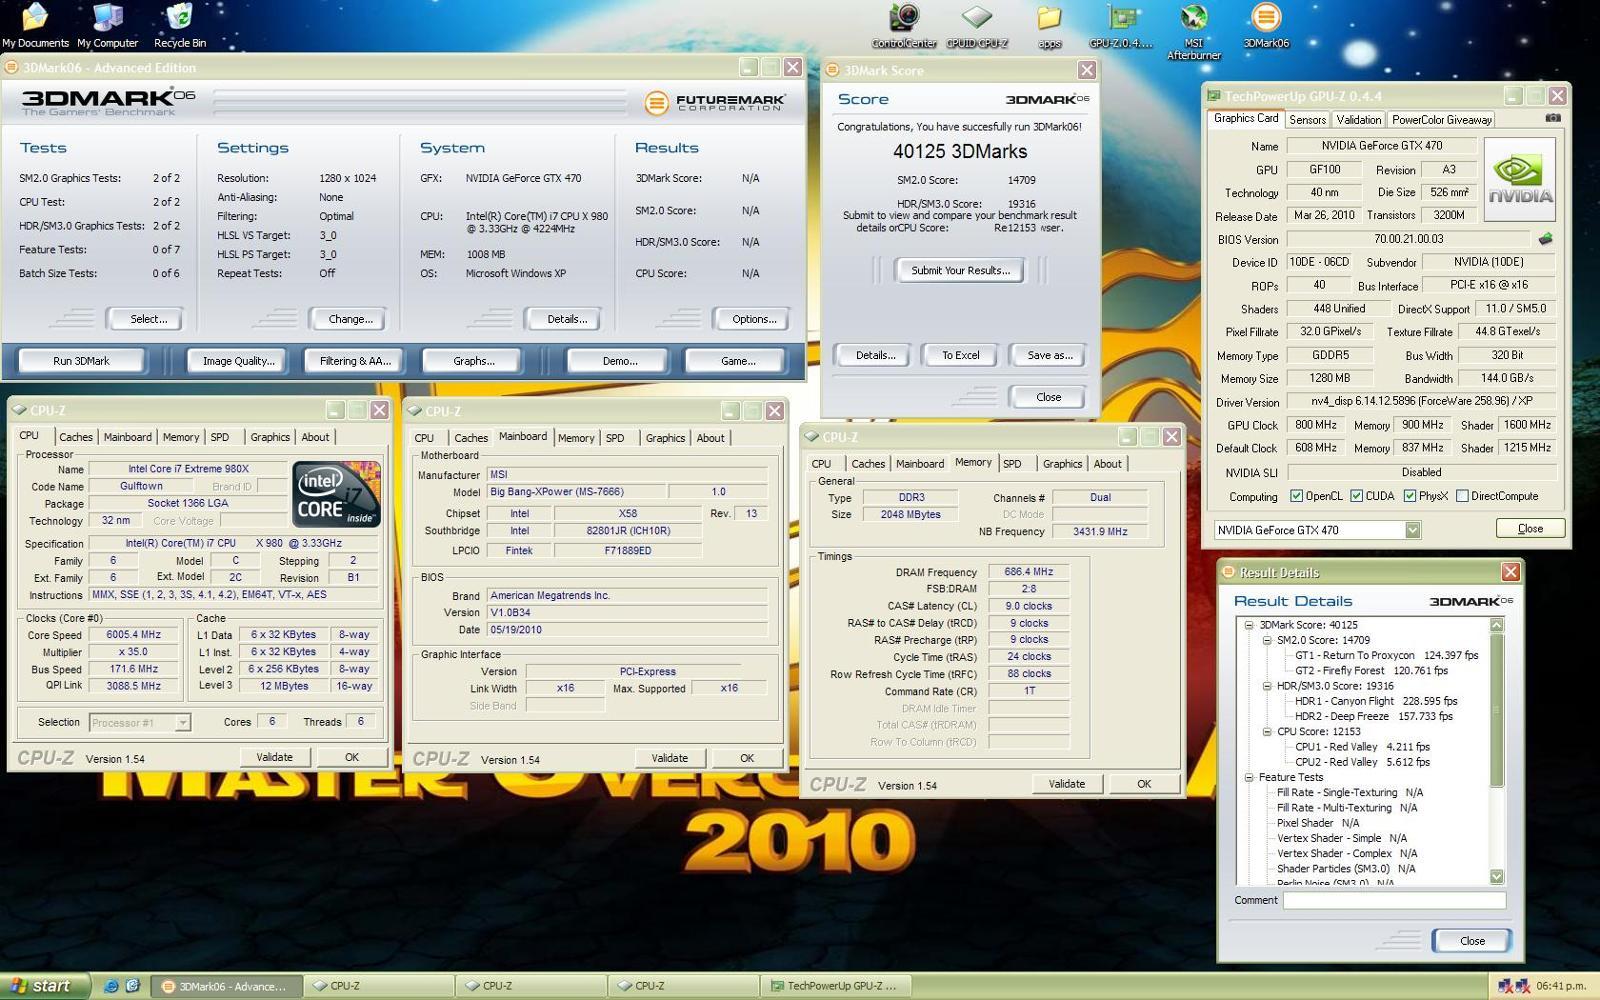Click the NVIDIA logo in GPU-Z
Viewport: 1600px width, 1000px height.
(x=1520, y=179)
